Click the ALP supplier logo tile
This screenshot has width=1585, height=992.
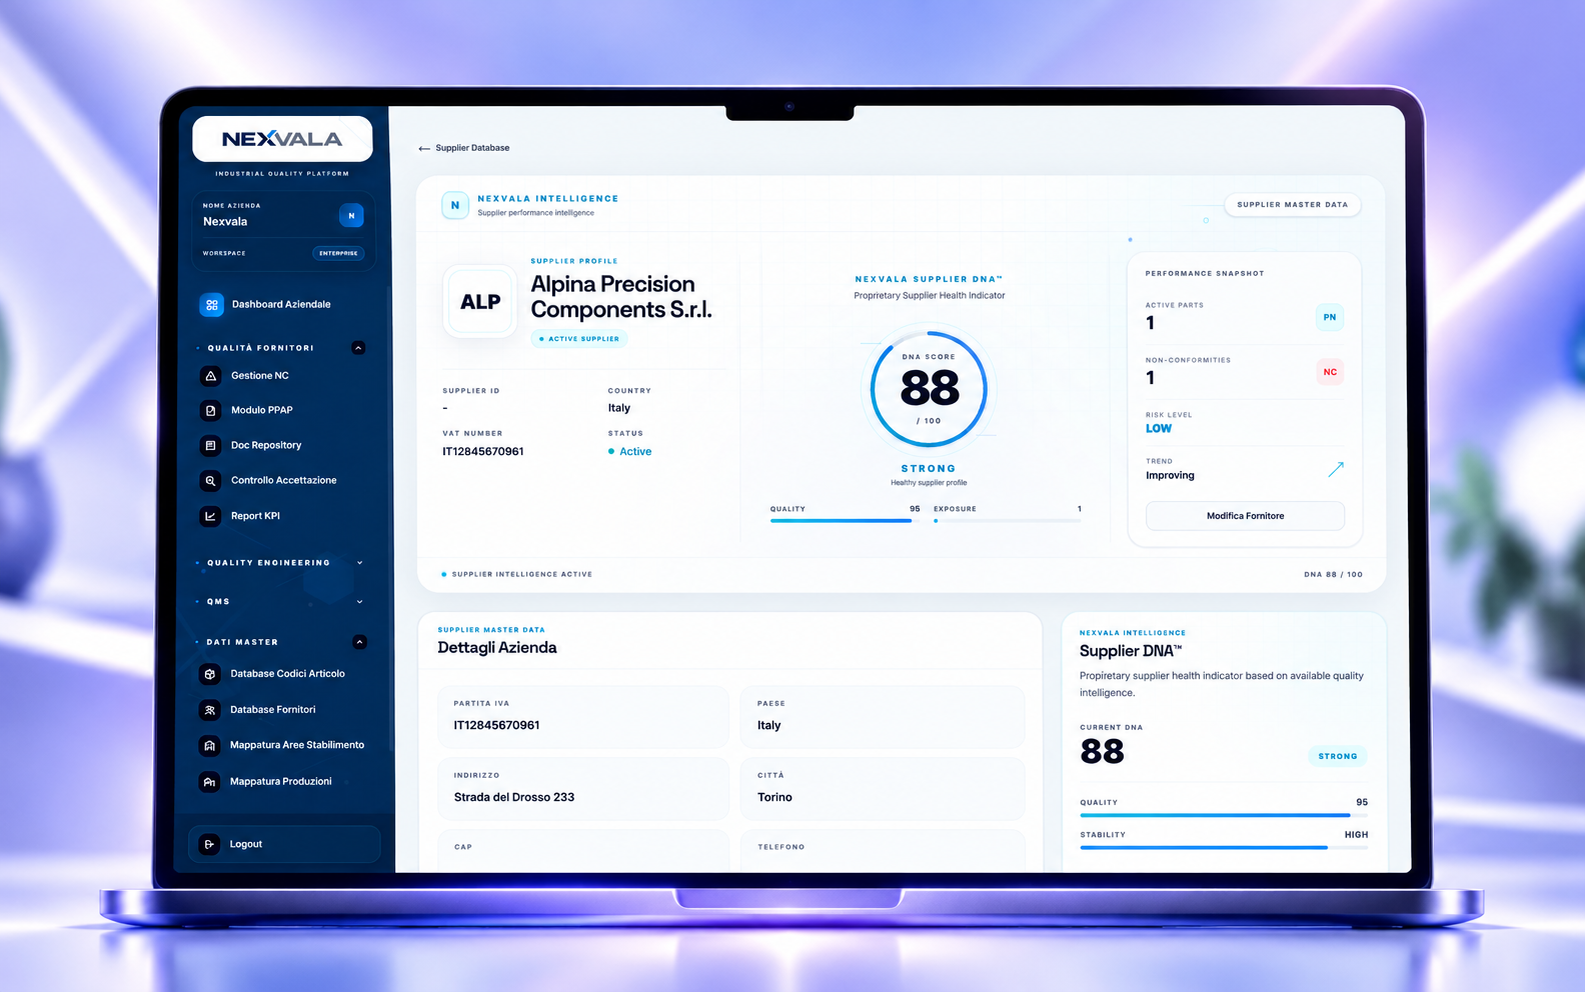pyautogui.click(x=480, y=302)
